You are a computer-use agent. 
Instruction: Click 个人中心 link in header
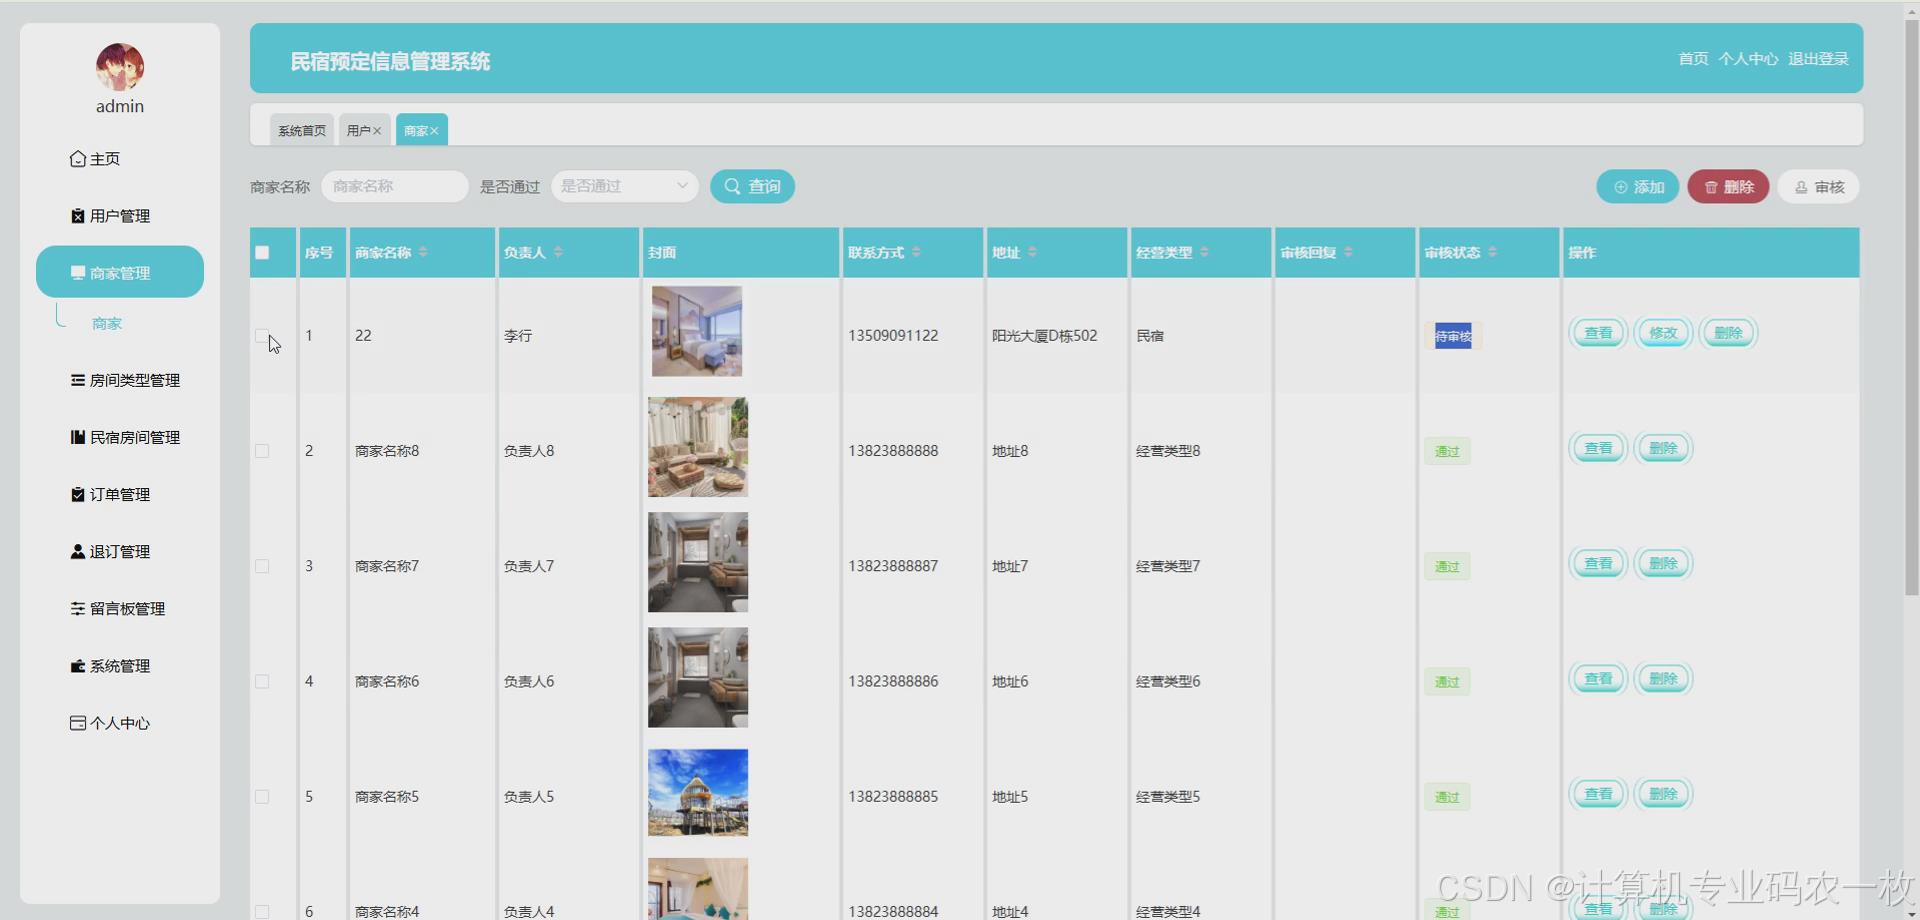1748,59
